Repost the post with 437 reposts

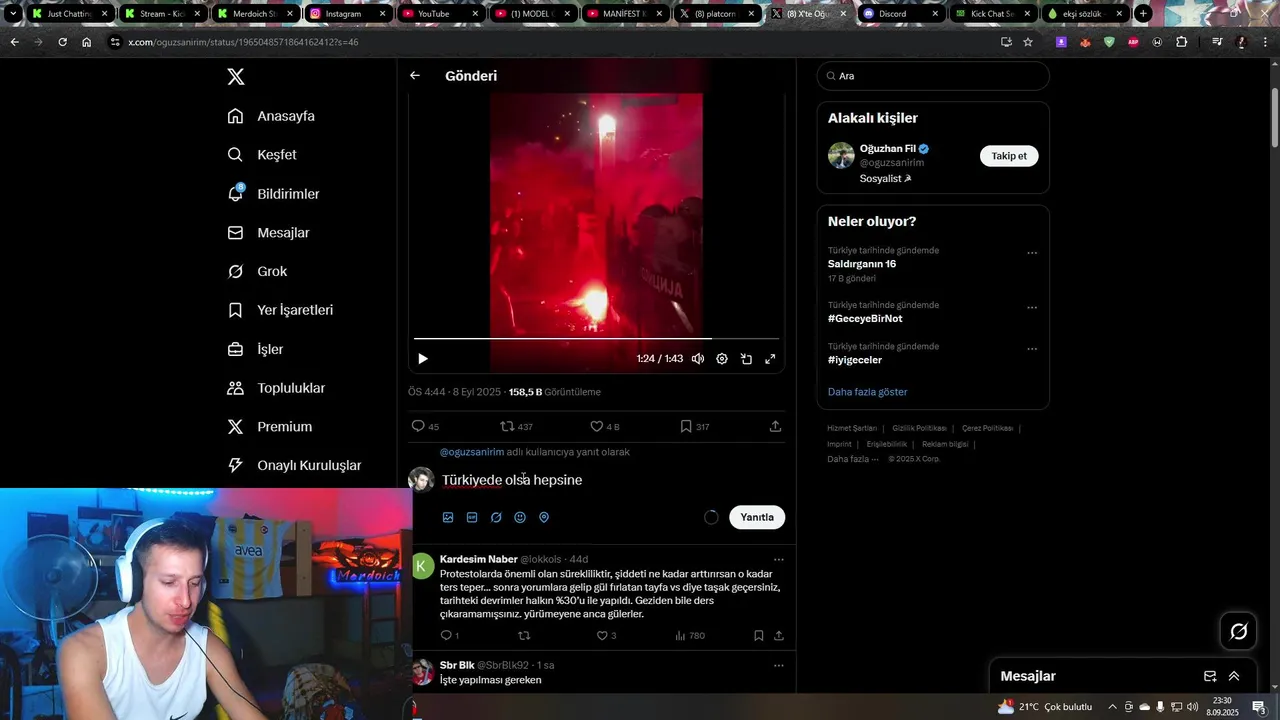click(516, 426)
